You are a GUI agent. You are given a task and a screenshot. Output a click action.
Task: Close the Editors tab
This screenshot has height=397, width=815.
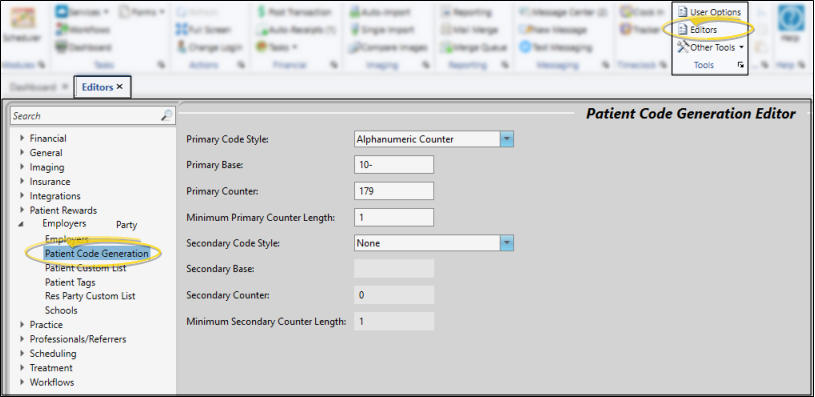click(120, 87)
